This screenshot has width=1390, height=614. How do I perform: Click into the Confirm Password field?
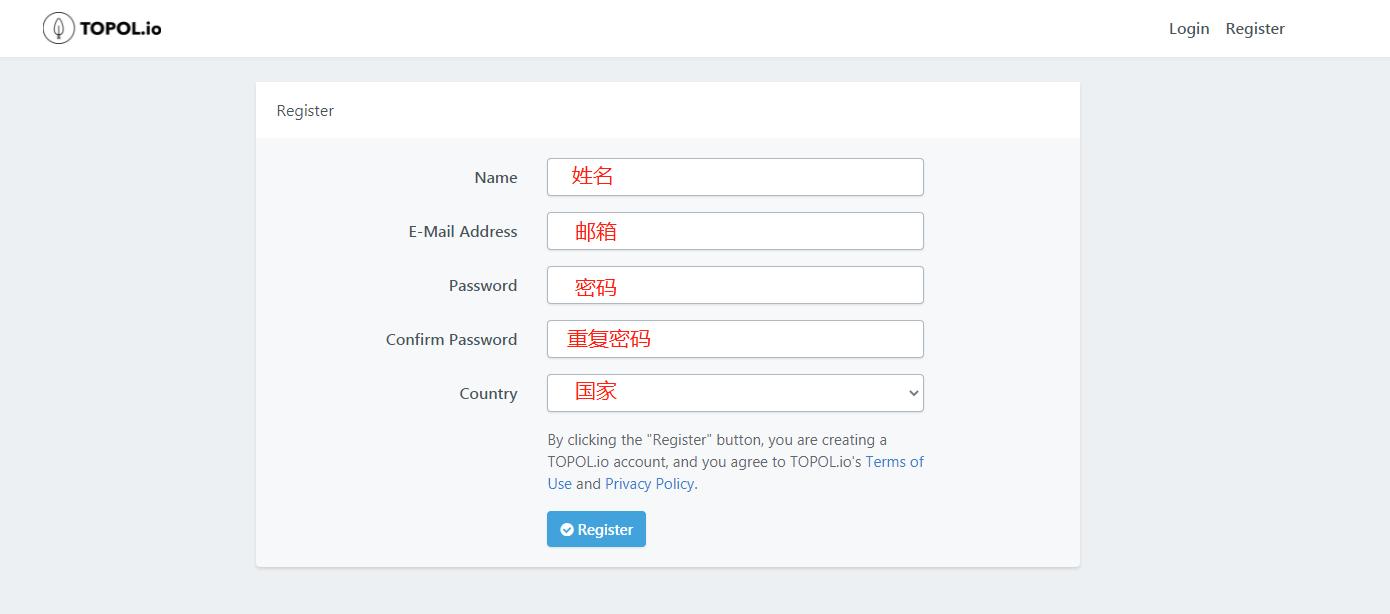(x=735, y=339)
